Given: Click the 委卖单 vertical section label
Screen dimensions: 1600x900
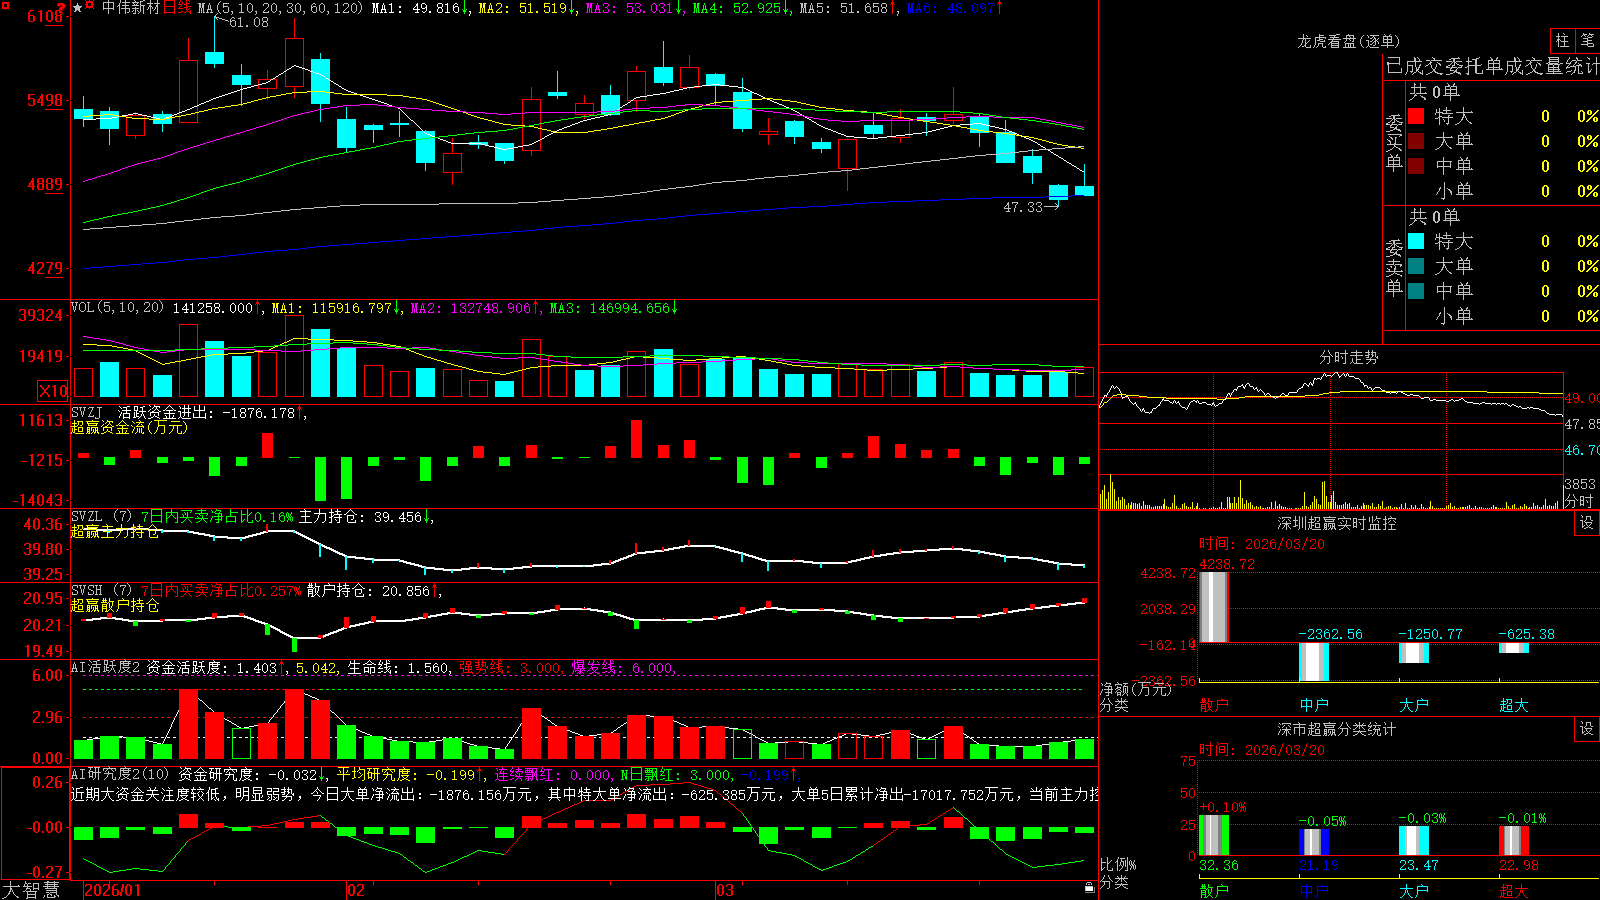Looking at the screenshot, I should coord(1394,268).
